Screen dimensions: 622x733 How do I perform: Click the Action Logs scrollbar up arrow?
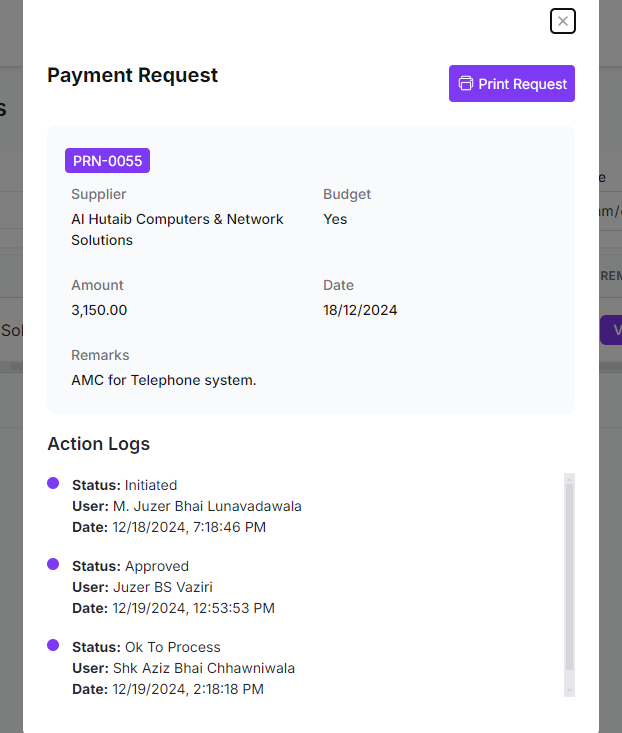[569, 479]
